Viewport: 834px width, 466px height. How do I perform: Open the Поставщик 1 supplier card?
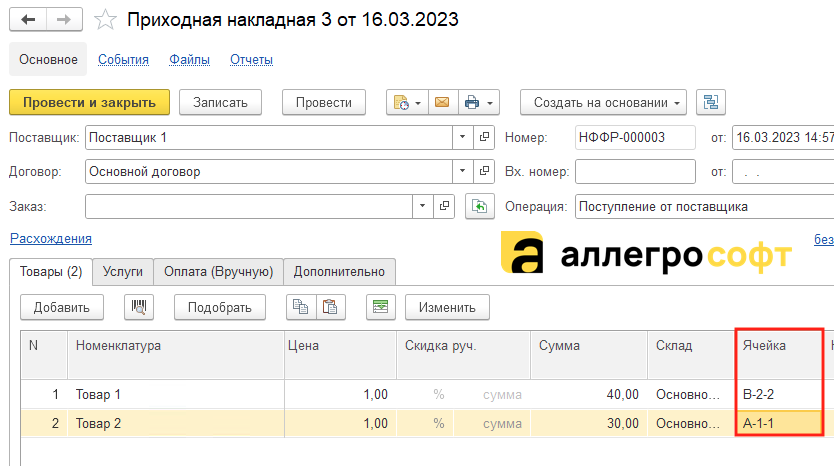[484, 137]
